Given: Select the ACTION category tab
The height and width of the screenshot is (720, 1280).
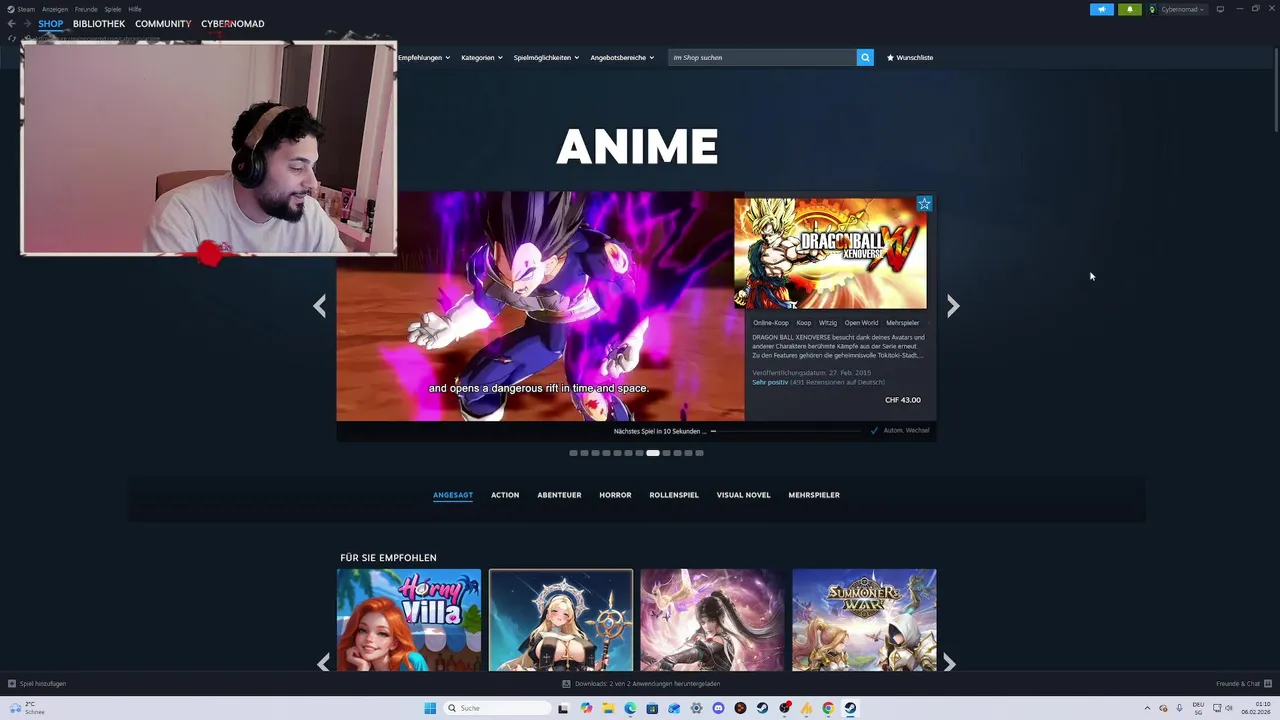Looking at the screenshot, I should 505,495.
